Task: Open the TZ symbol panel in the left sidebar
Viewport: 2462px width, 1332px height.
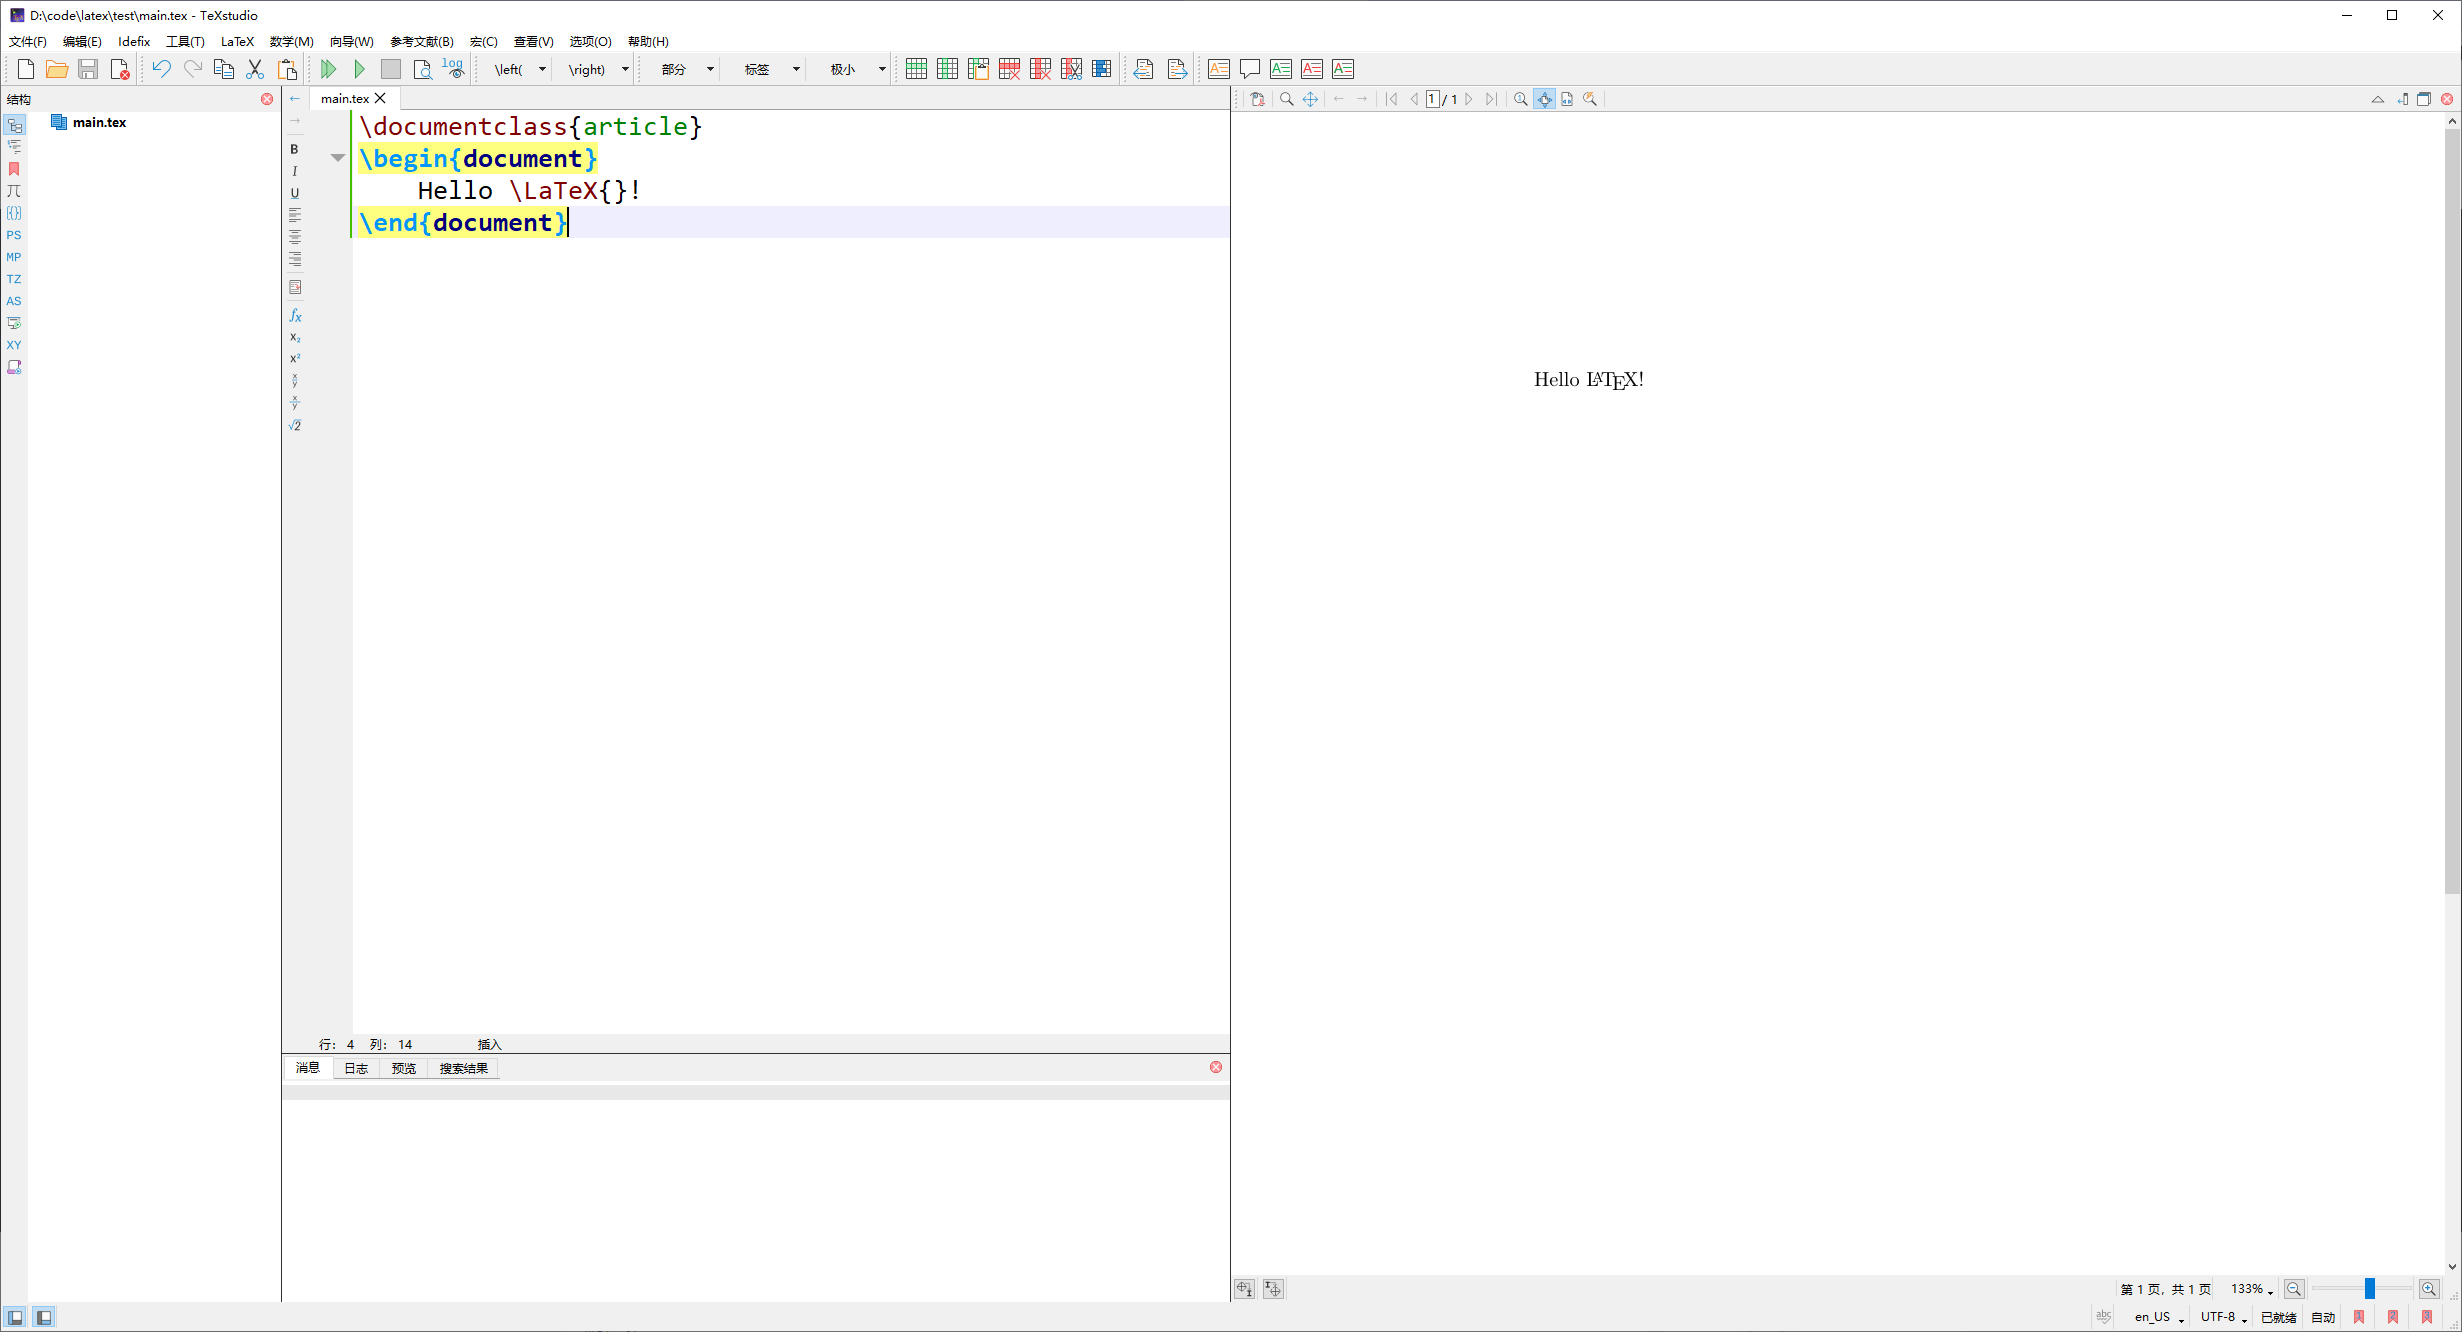Action: click(14, 279)
